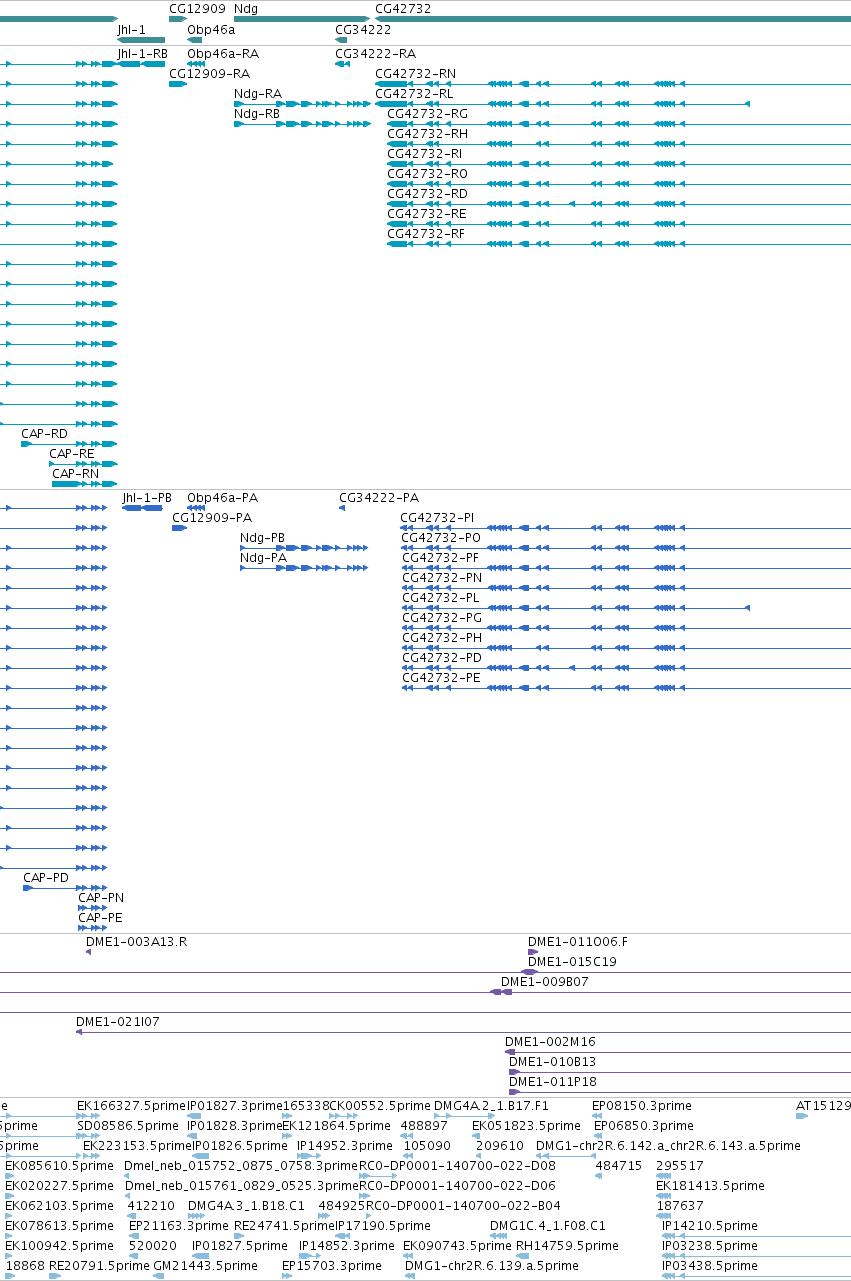The image size is (851, 1281).
Task: Open EST EP06850.3prime
Action: (644, 1125)
